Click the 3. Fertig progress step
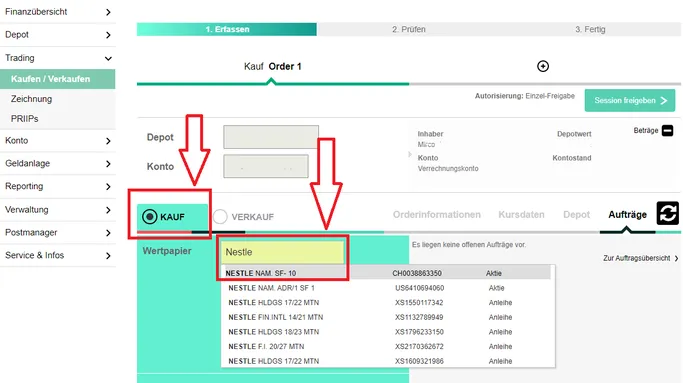This screenshot has height=383, width=683. point(590,29)
